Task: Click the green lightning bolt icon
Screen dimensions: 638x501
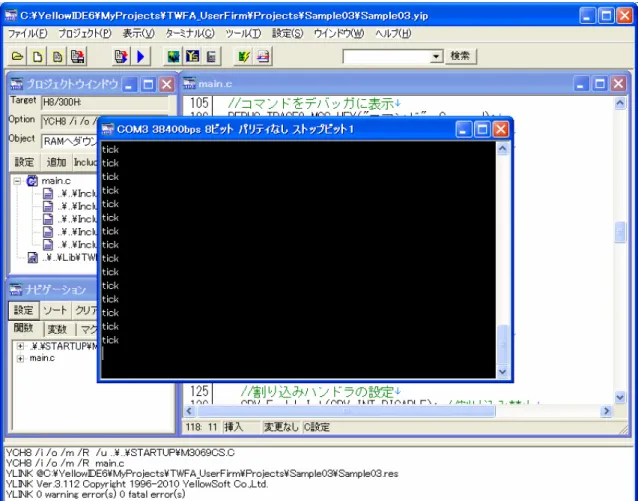Action: (x=244, y=57)
